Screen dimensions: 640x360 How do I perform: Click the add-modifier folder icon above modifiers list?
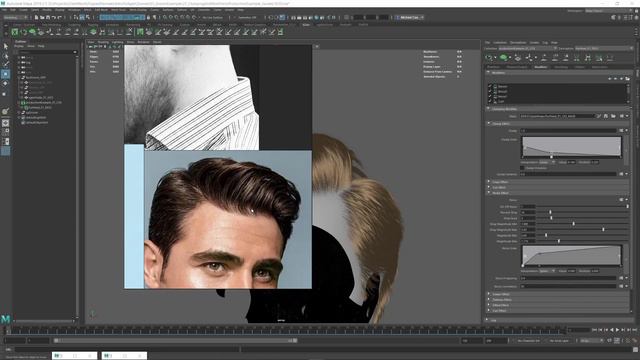[x=627, y=78]
